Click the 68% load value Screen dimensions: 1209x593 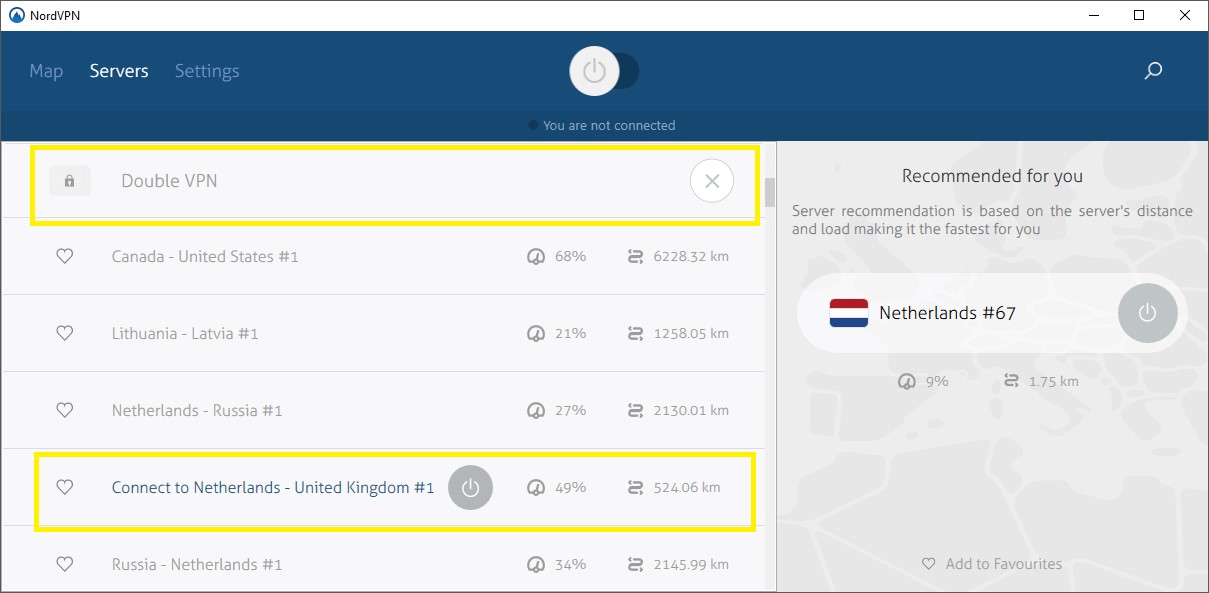coord(571,257)
